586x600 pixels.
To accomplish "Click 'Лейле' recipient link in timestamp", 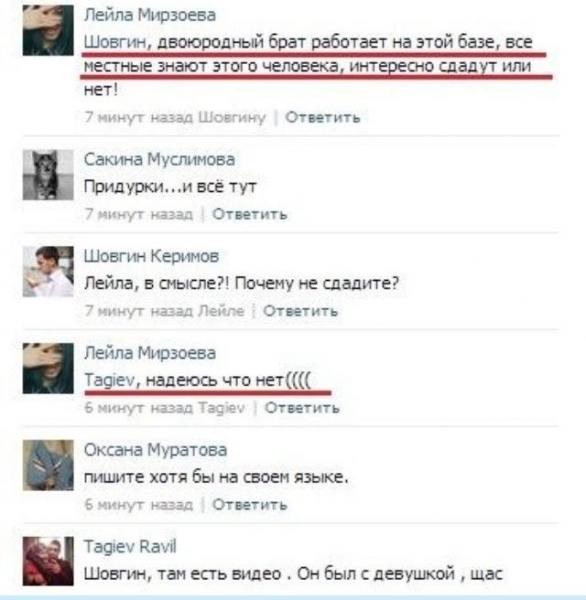I will (221, 311).
